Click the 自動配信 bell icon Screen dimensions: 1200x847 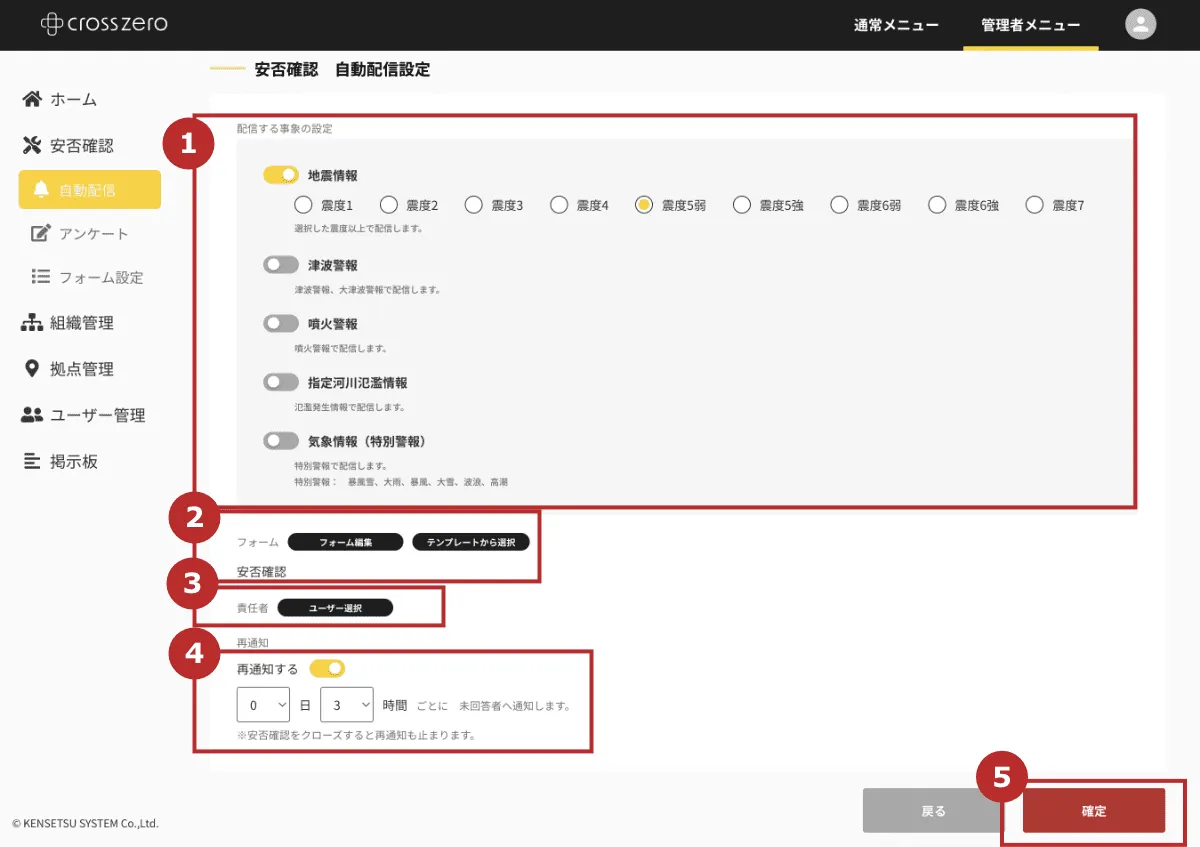click(x=38, y=188)
